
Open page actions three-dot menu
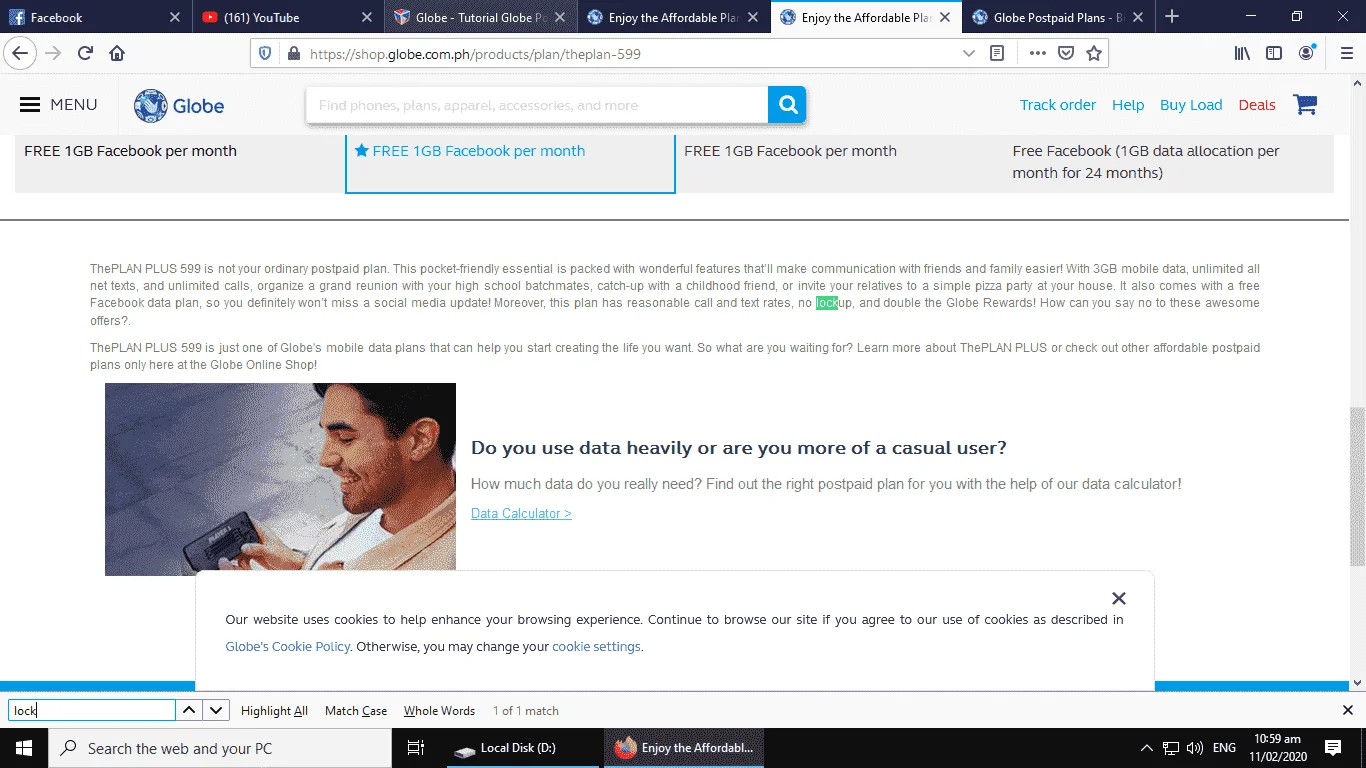coord(1038,54)
